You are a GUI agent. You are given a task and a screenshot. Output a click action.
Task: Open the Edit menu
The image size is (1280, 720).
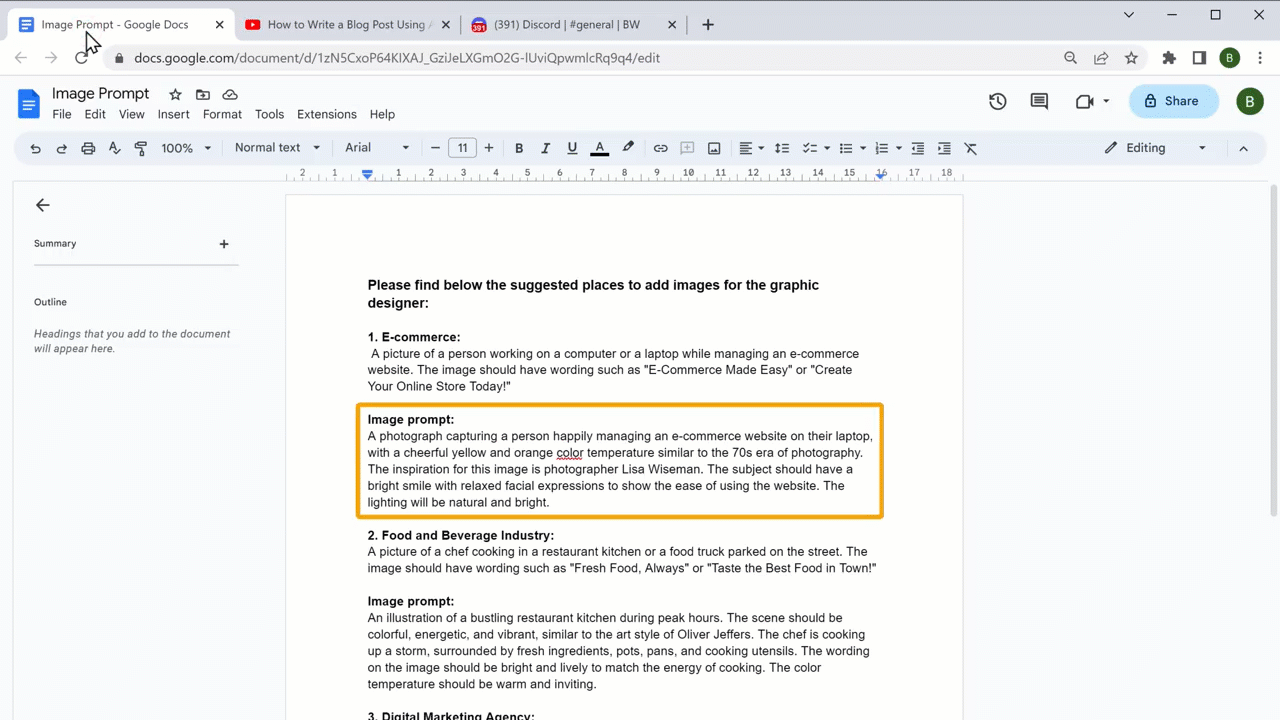95,114
